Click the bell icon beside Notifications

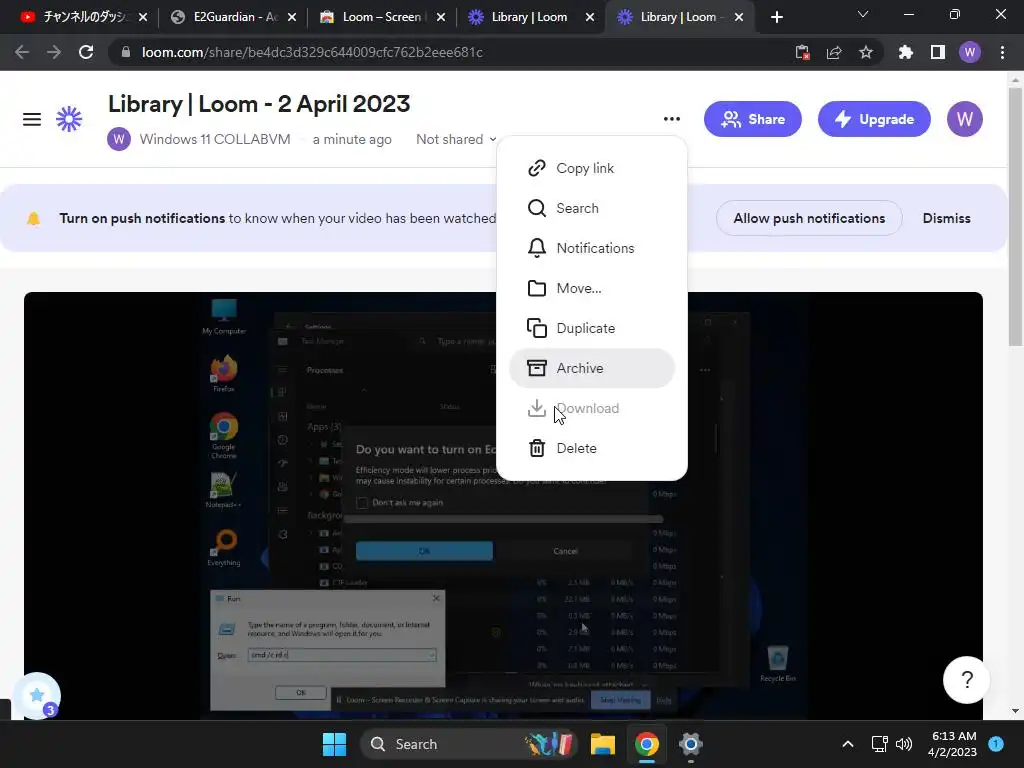coord(537,248)
